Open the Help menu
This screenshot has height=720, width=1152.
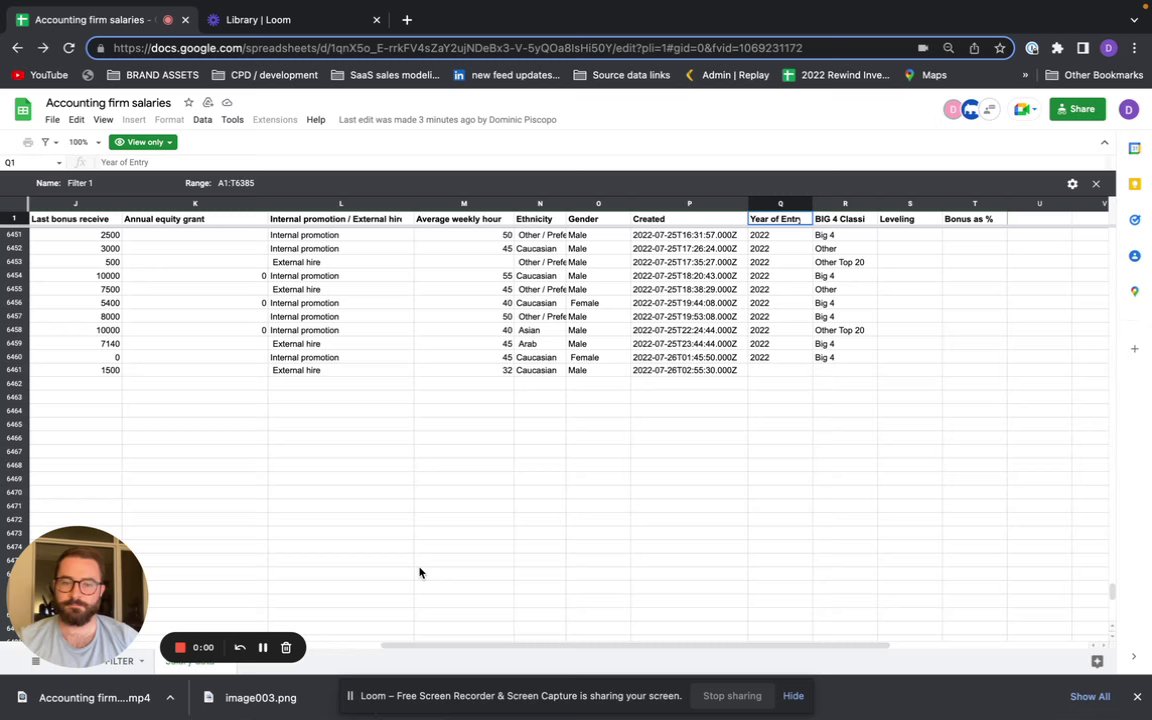pyautogui.click(x=316, y=120)
